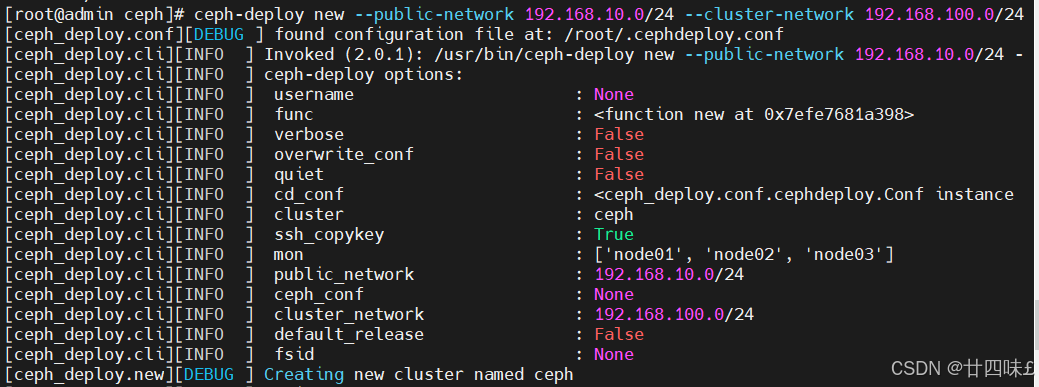This screenshot has height=387, width=1039.
Task: Select the 'mon' option name
Action: coord(289,254)
